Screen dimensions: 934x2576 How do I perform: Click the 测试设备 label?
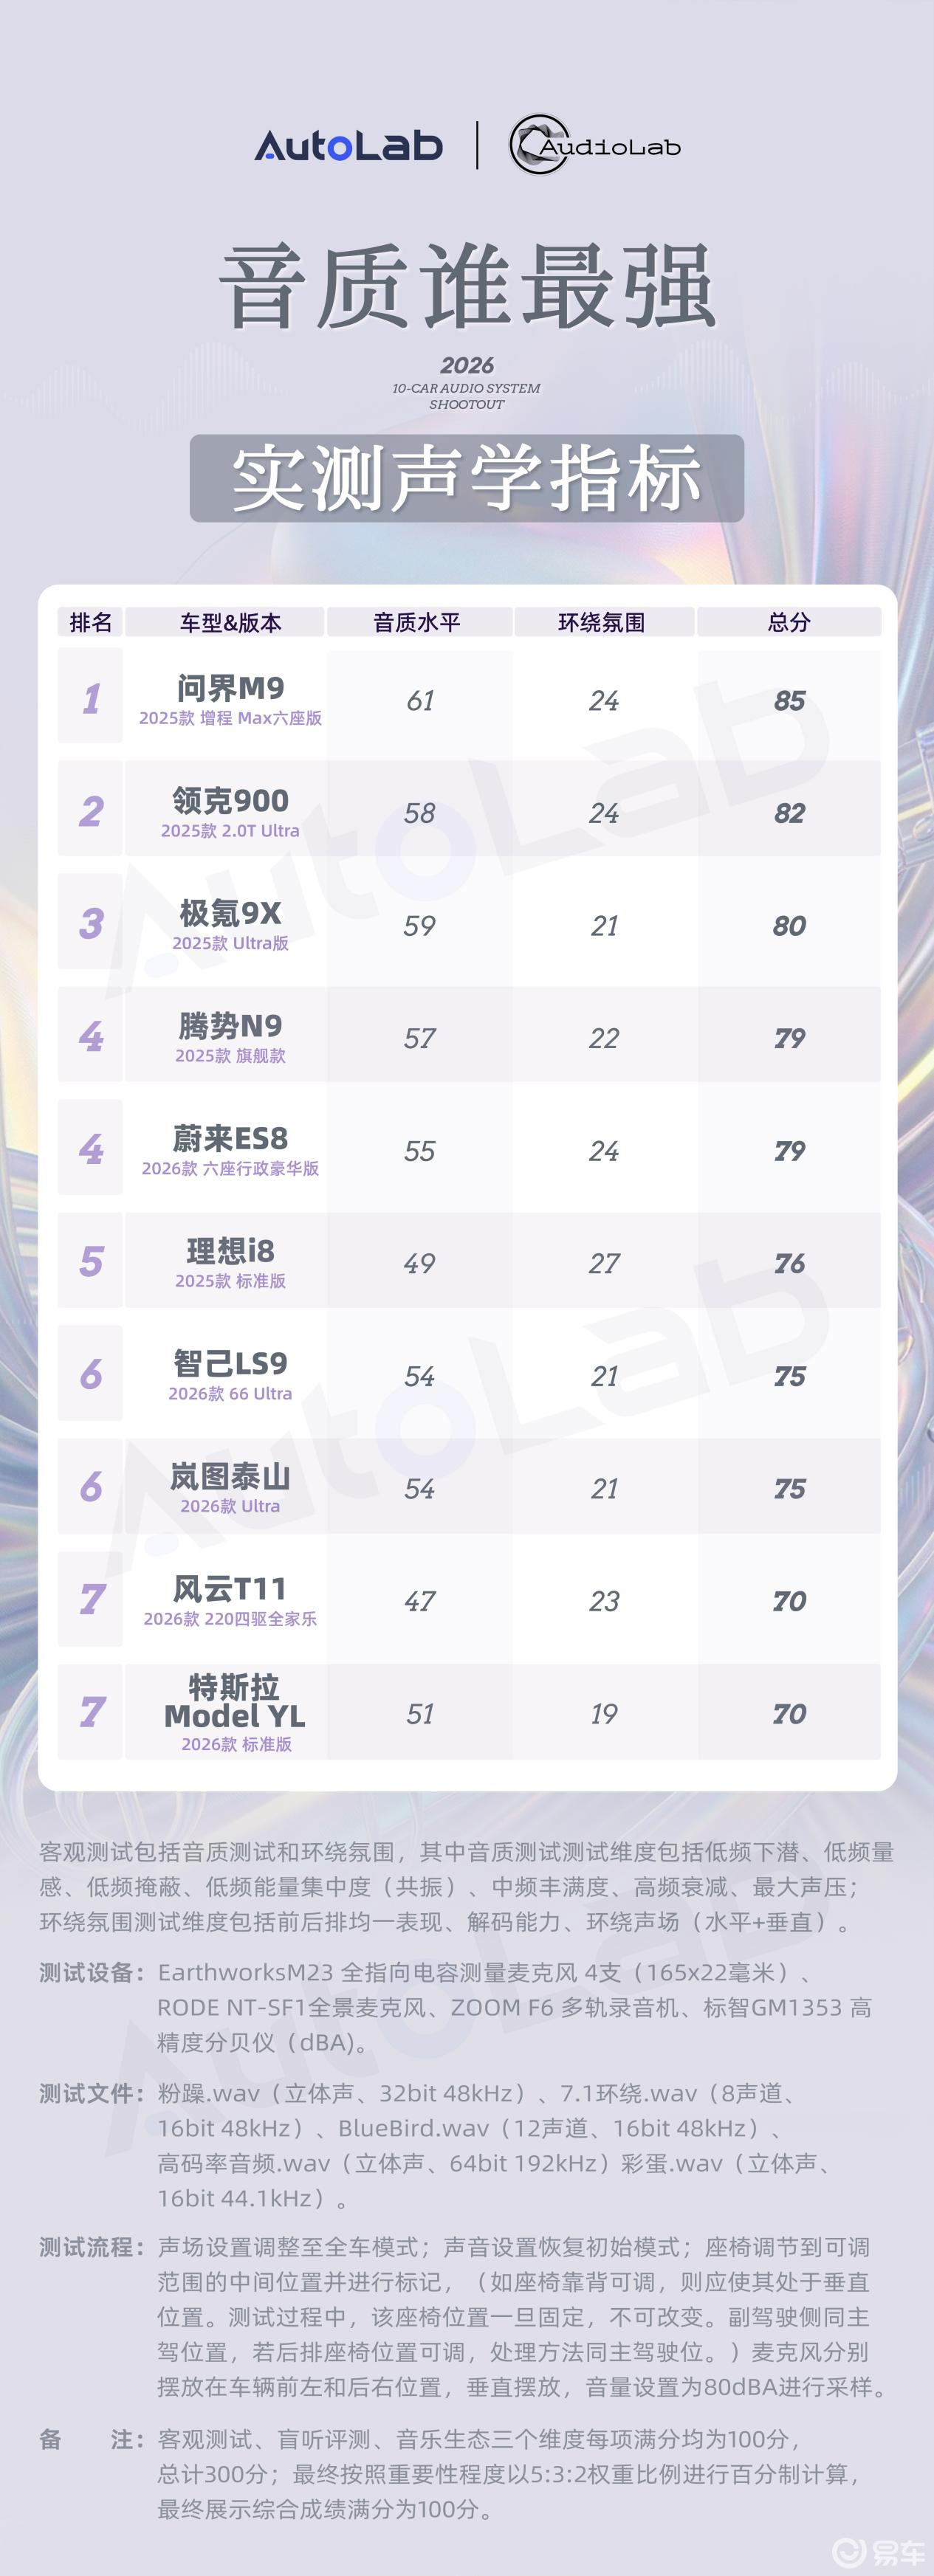(x=87, y=1973)
